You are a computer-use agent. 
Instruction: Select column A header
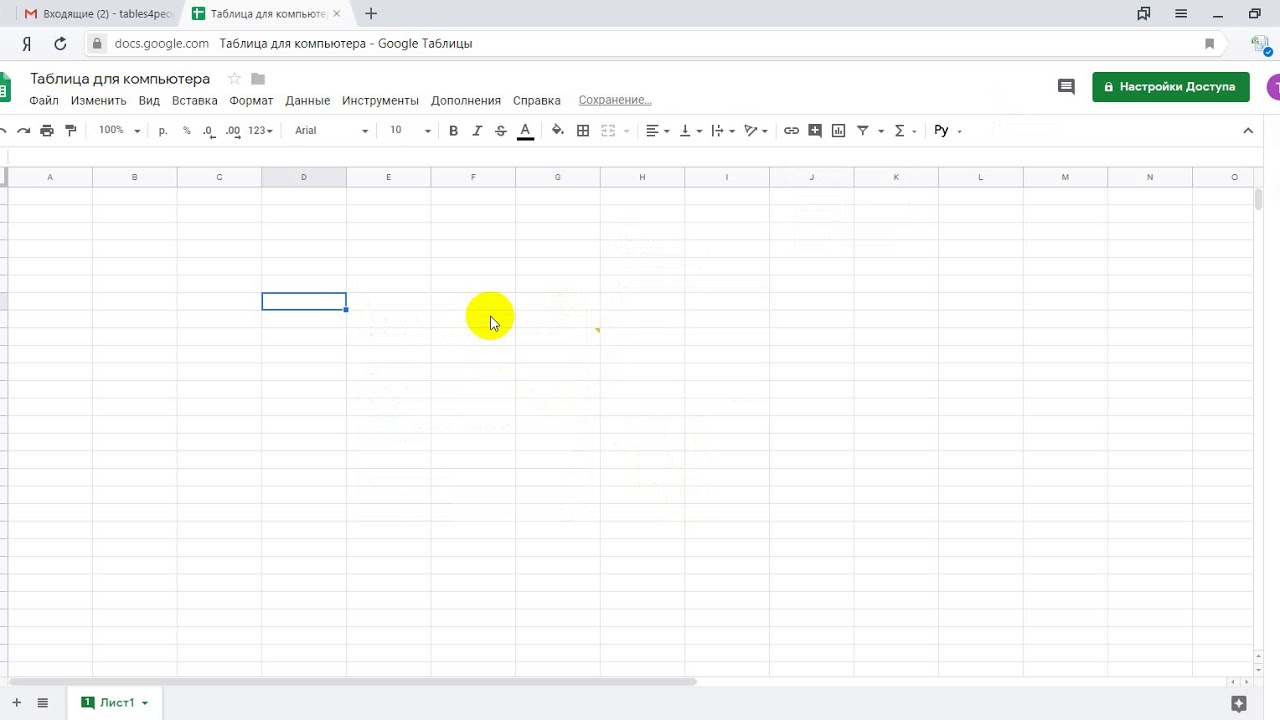click(x=50, y=177)
